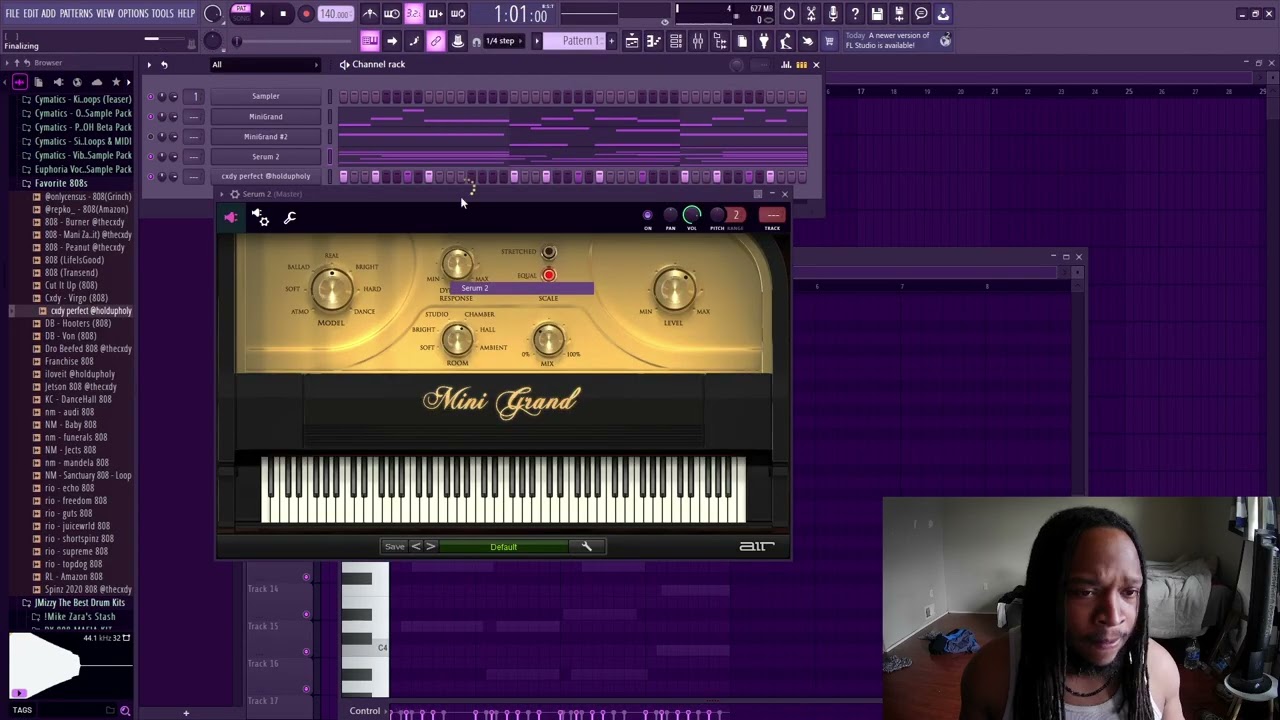Image resolution: width=1280 pixels, height=720 pixels.
Task: Click the Level knob on Mini Grand
Action: point(674,289)
